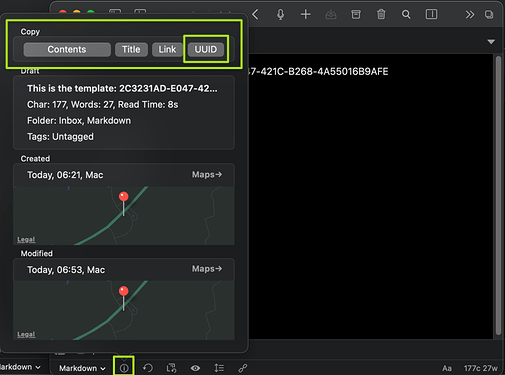The image size is (505, 375).
Task: Toggle the side panel layout icon
Action: 431,14
